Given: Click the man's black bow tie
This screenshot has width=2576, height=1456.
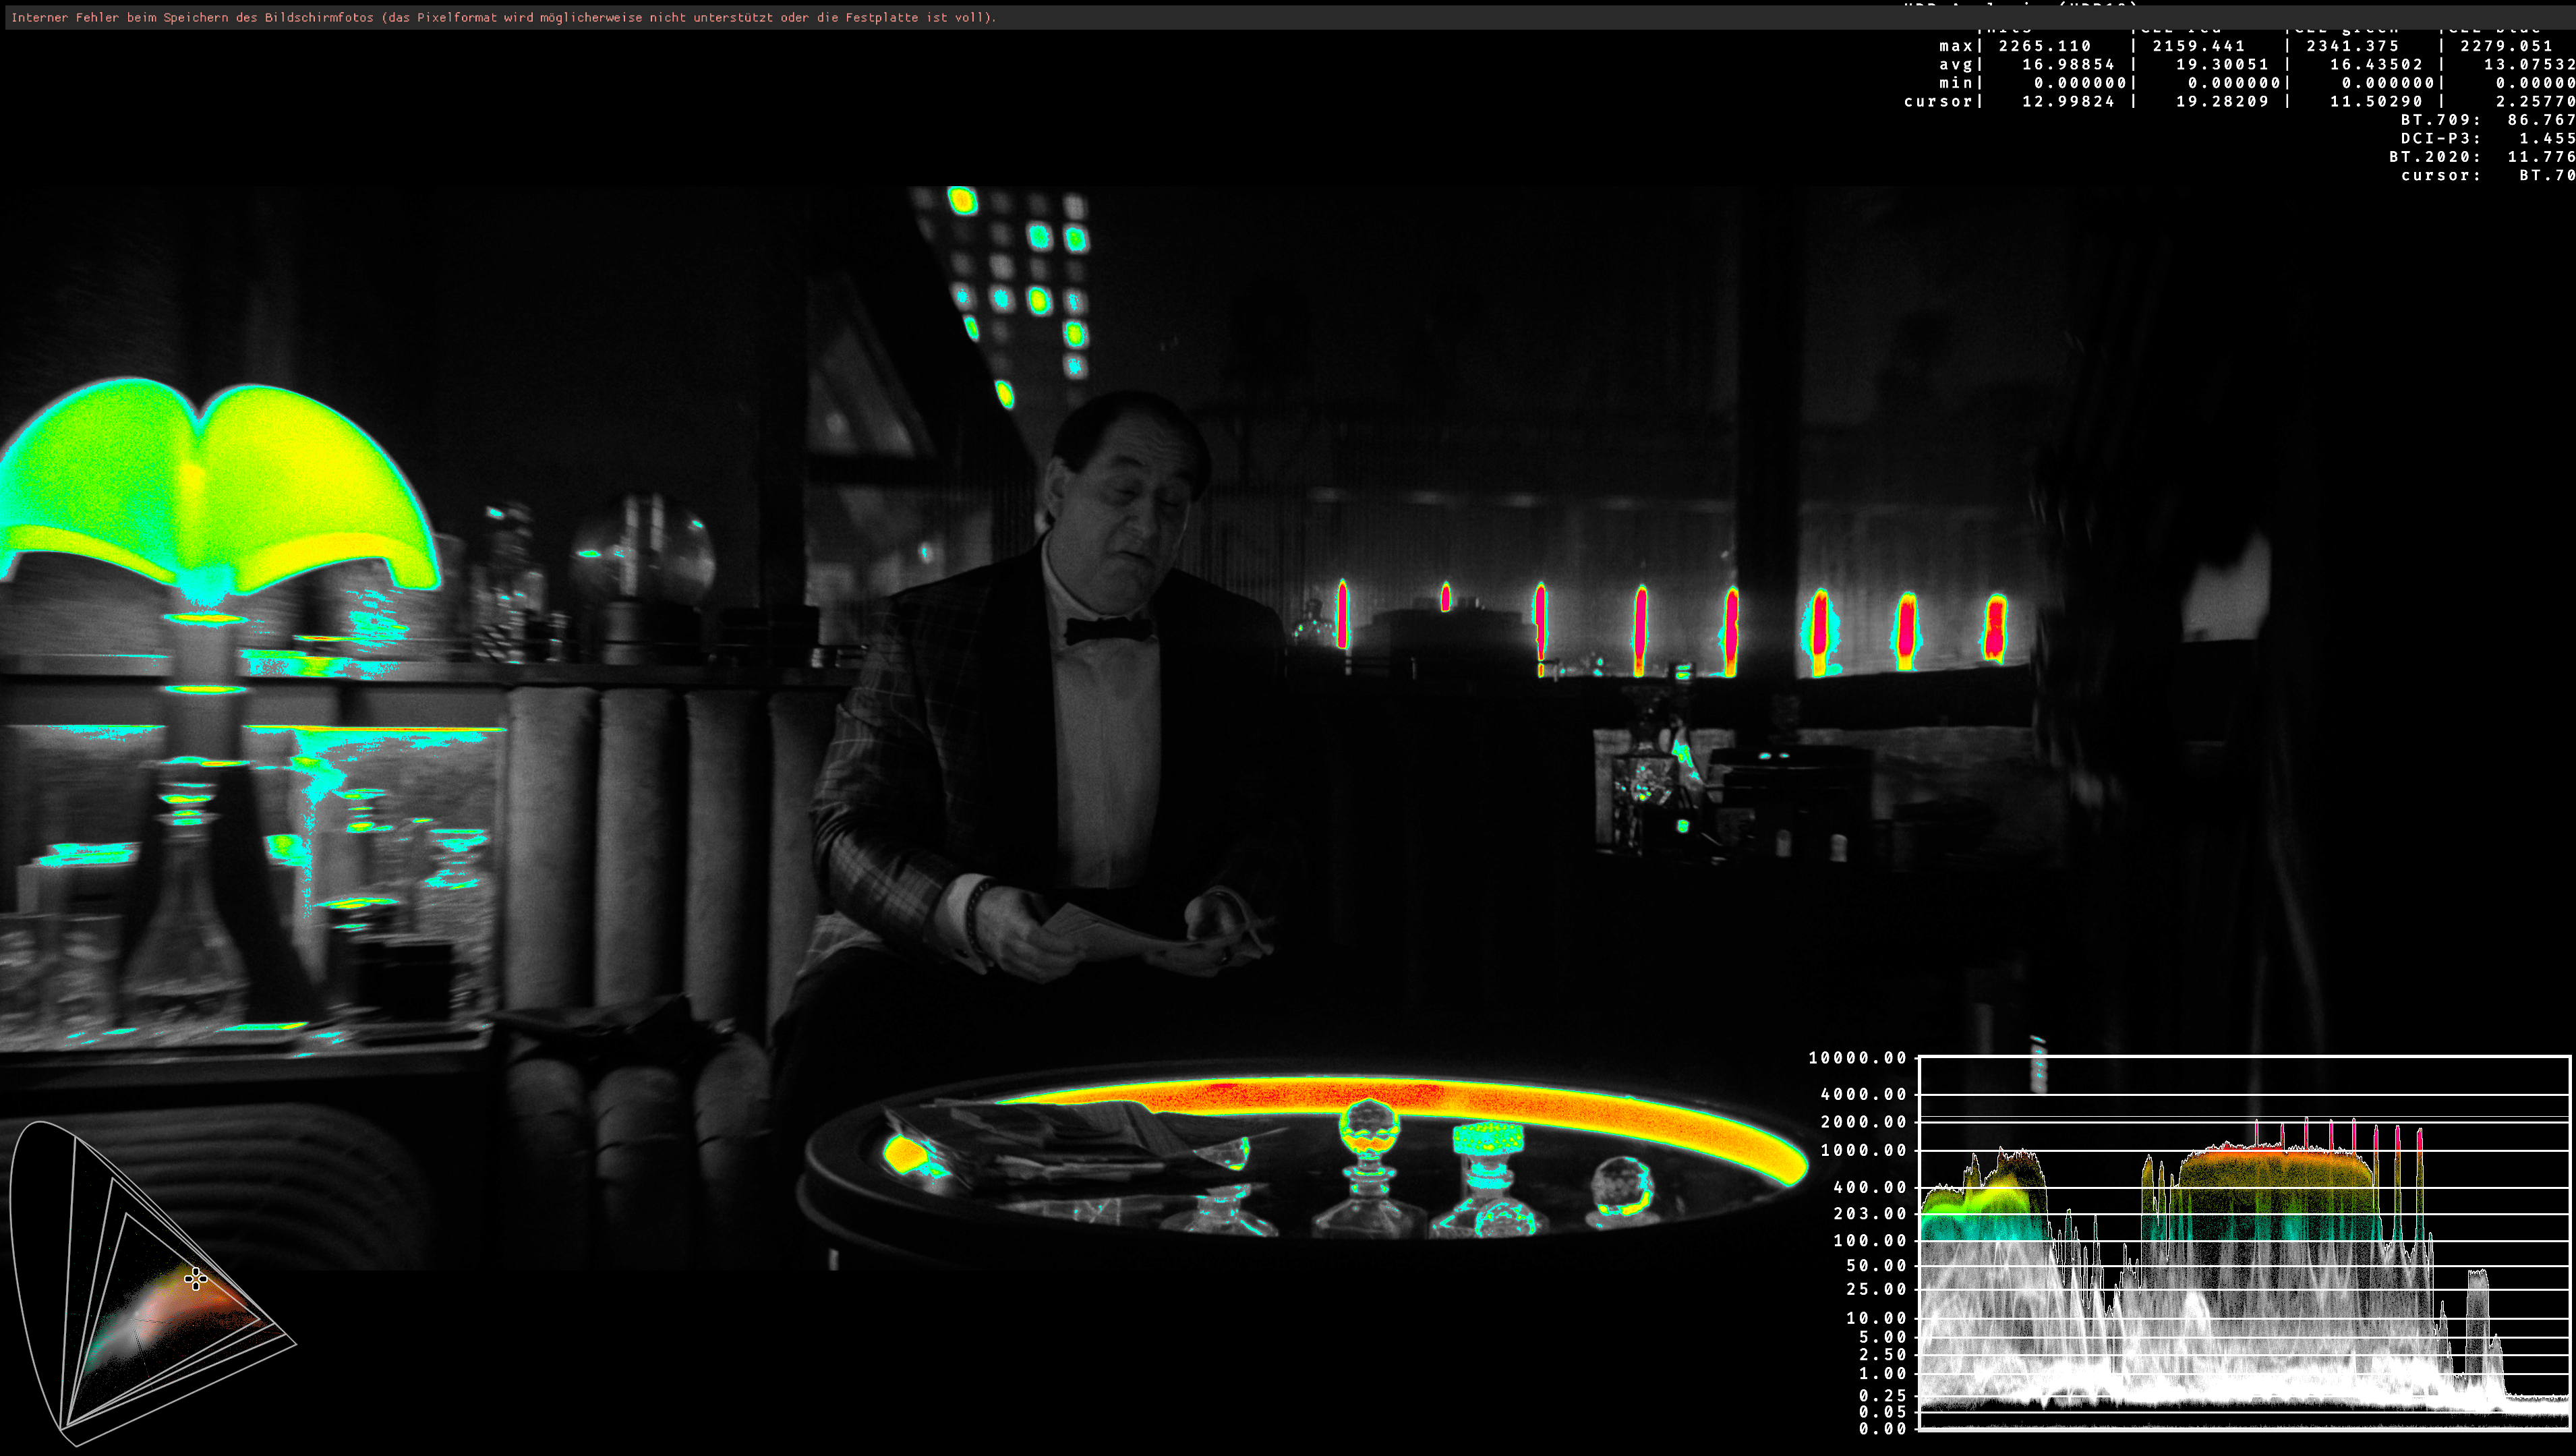Looking at the screenshot, I should click(x=1108, y=629).
